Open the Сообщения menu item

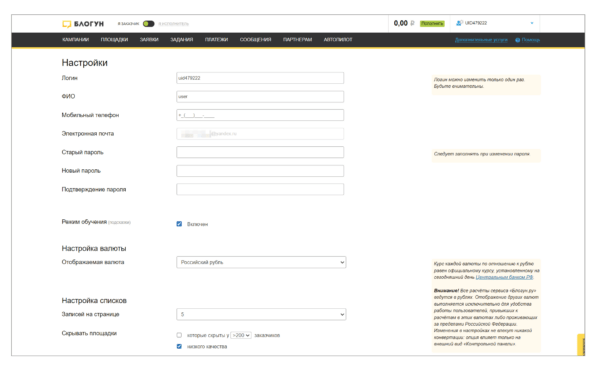(255, 39)
